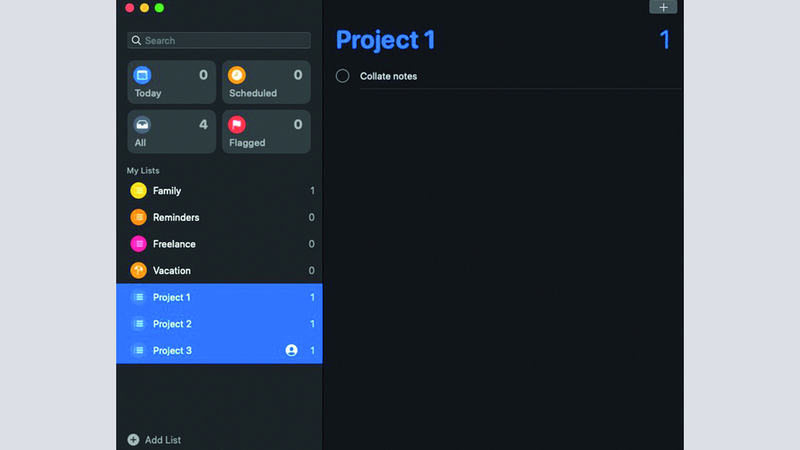Viewport: 800px width, 450px height.
Task: Open the Project 3 shared list
Action: click(171, 351)
